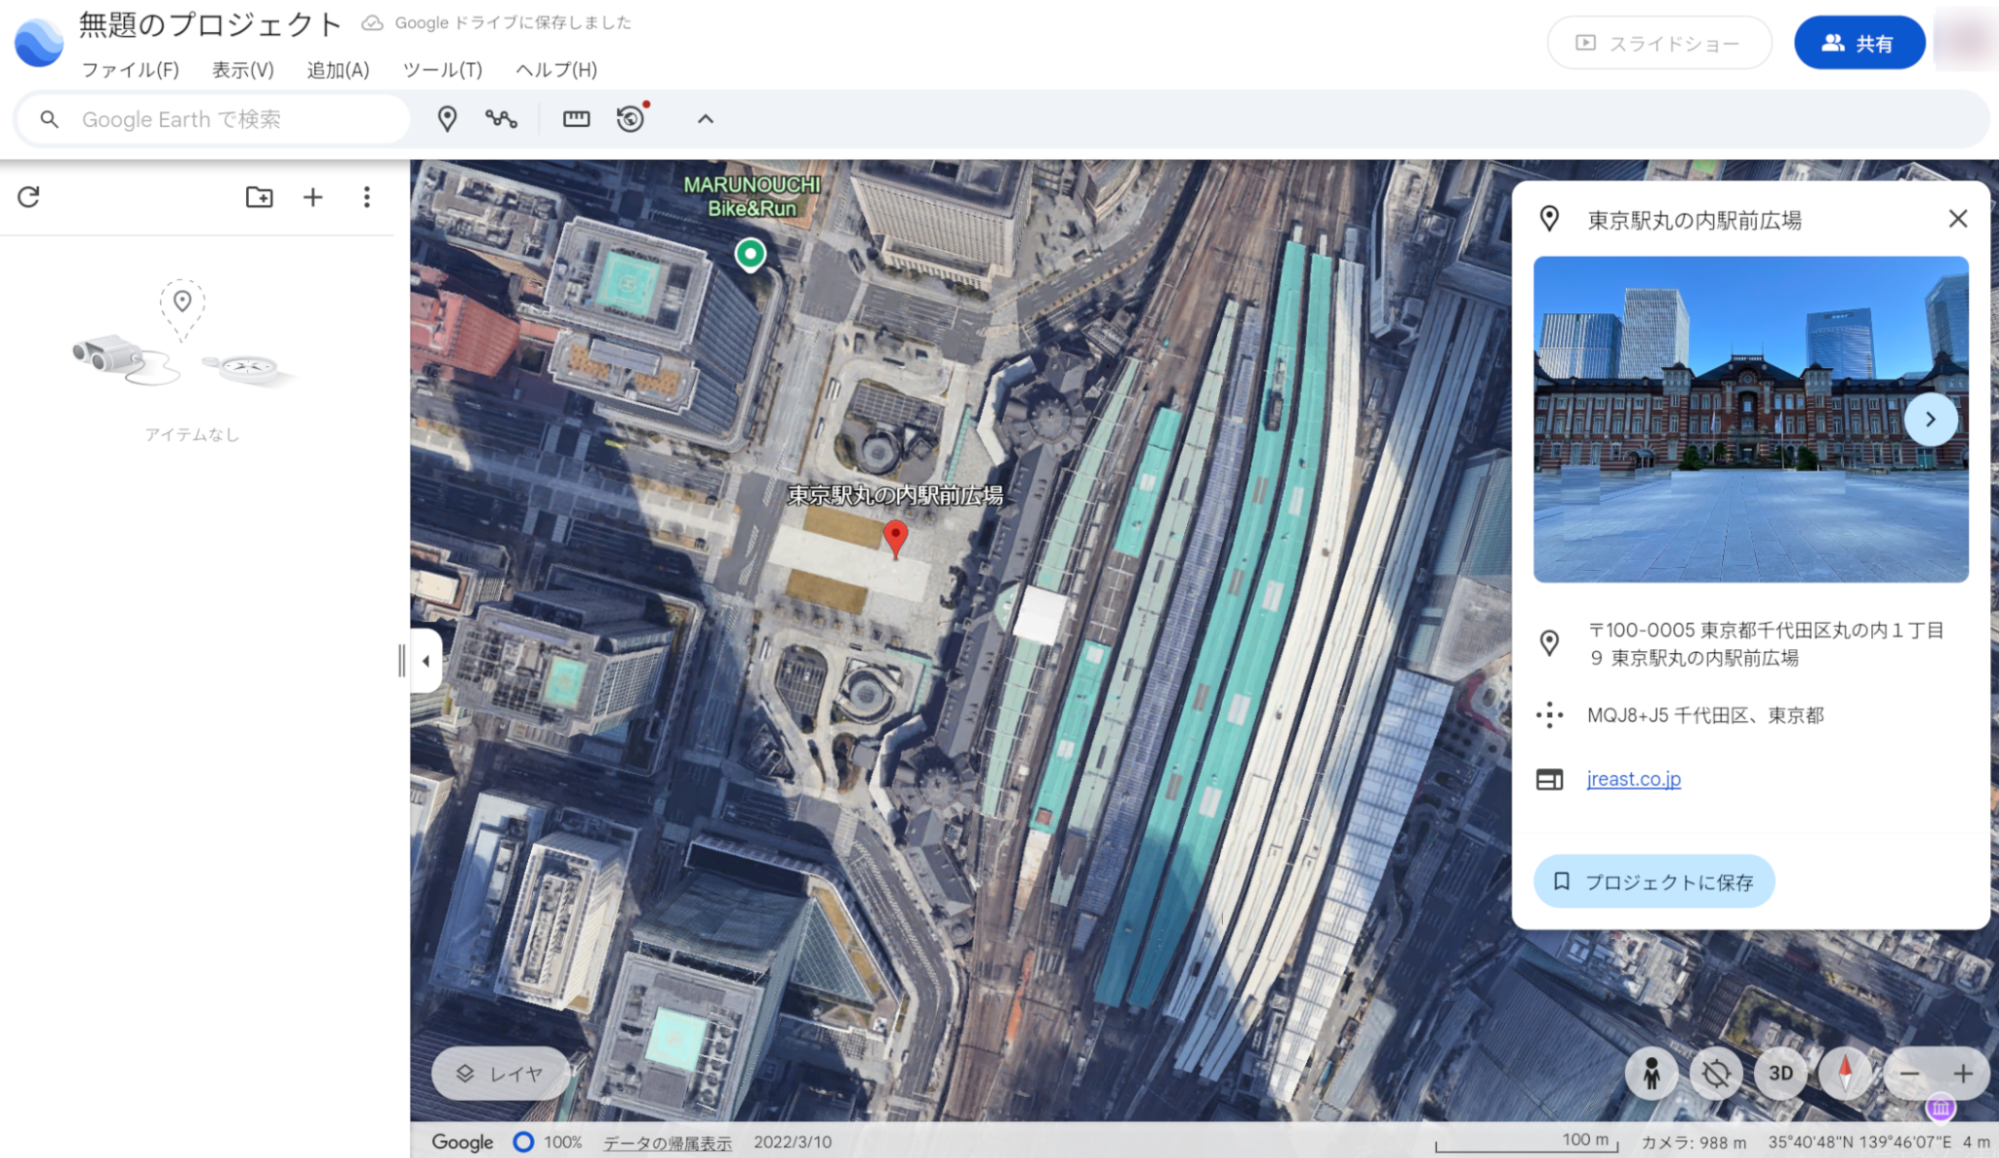The image size is (1999, 1158).
Task: Click the Google Earth search field
Action: click(x=214, y=119)
